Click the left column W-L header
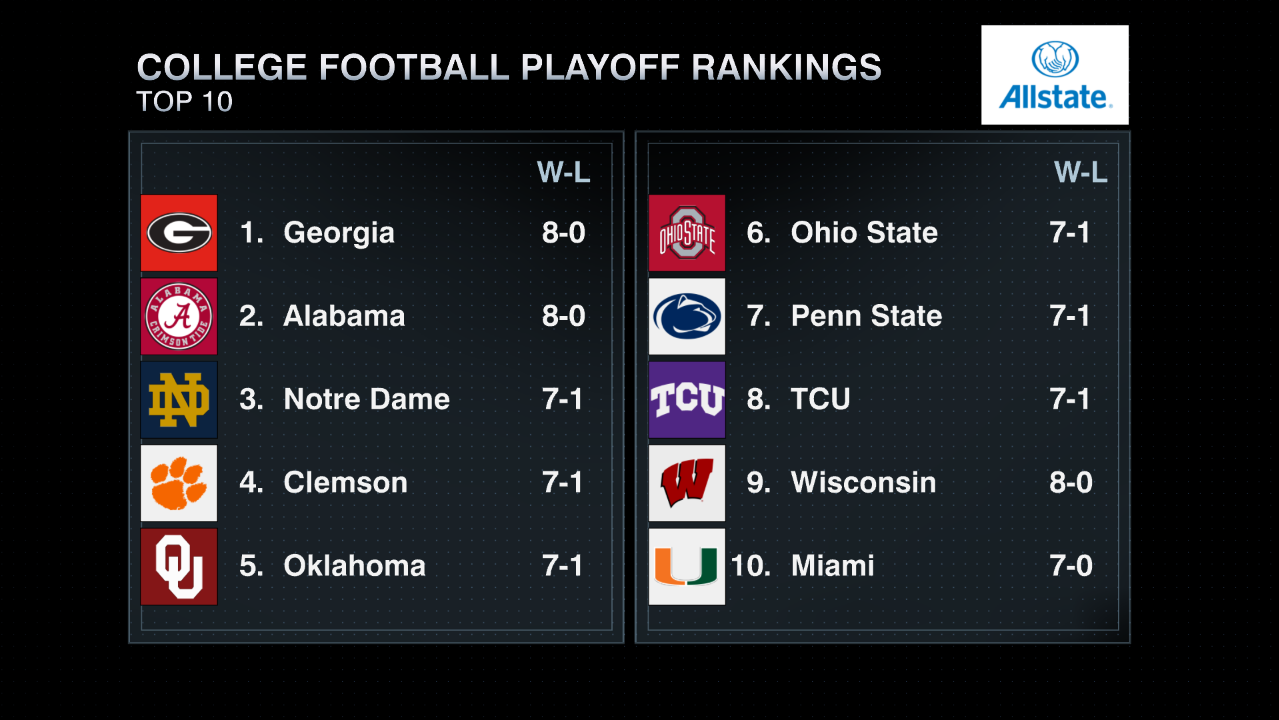 564,173
